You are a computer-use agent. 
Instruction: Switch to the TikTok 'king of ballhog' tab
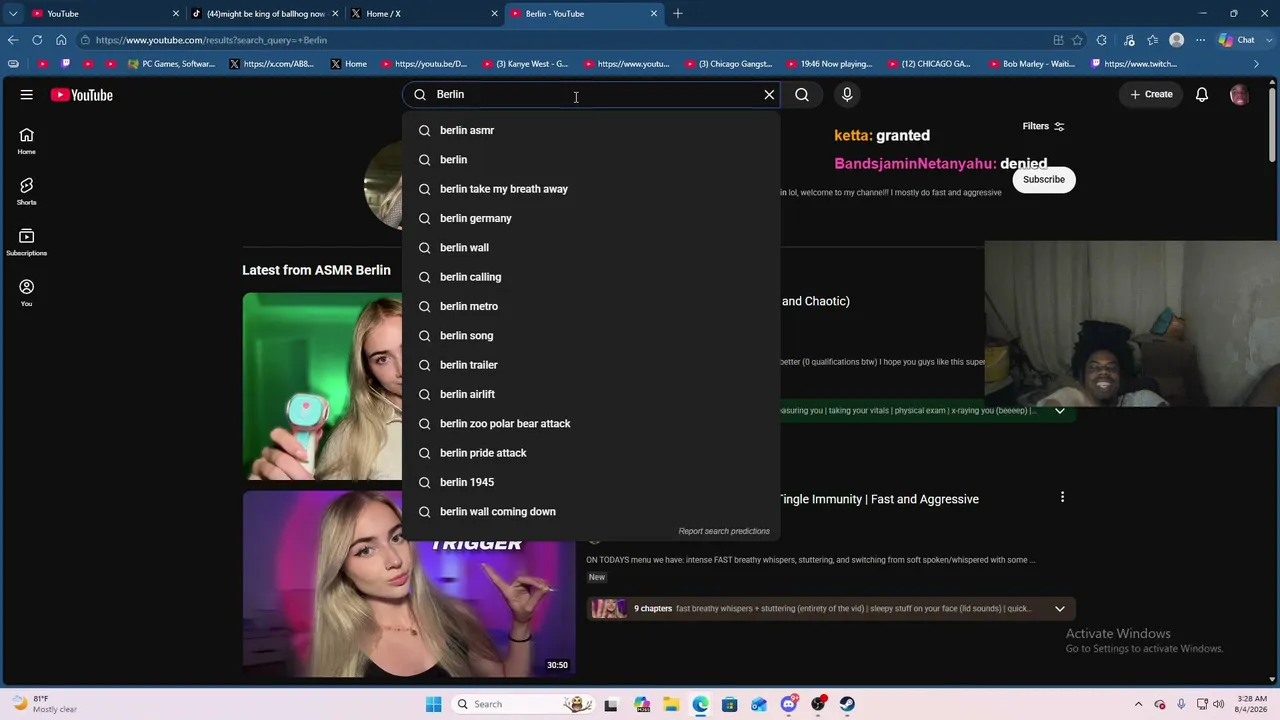(x=265, y=14)
